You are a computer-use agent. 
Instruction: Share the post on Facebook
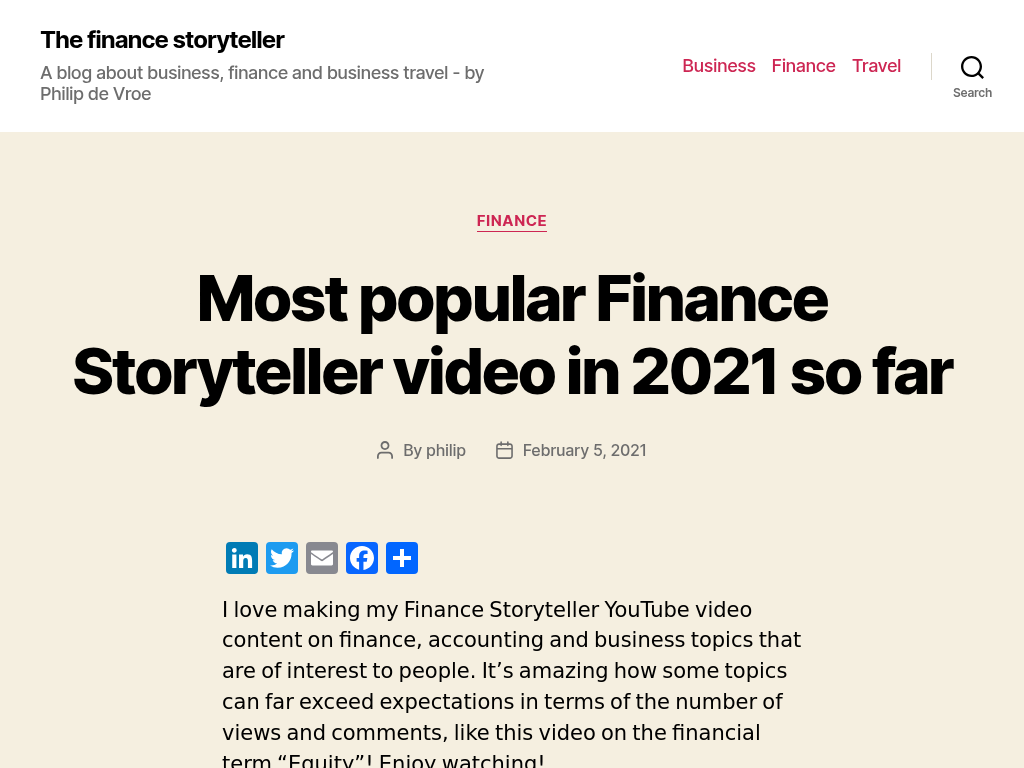click(362, 558)
